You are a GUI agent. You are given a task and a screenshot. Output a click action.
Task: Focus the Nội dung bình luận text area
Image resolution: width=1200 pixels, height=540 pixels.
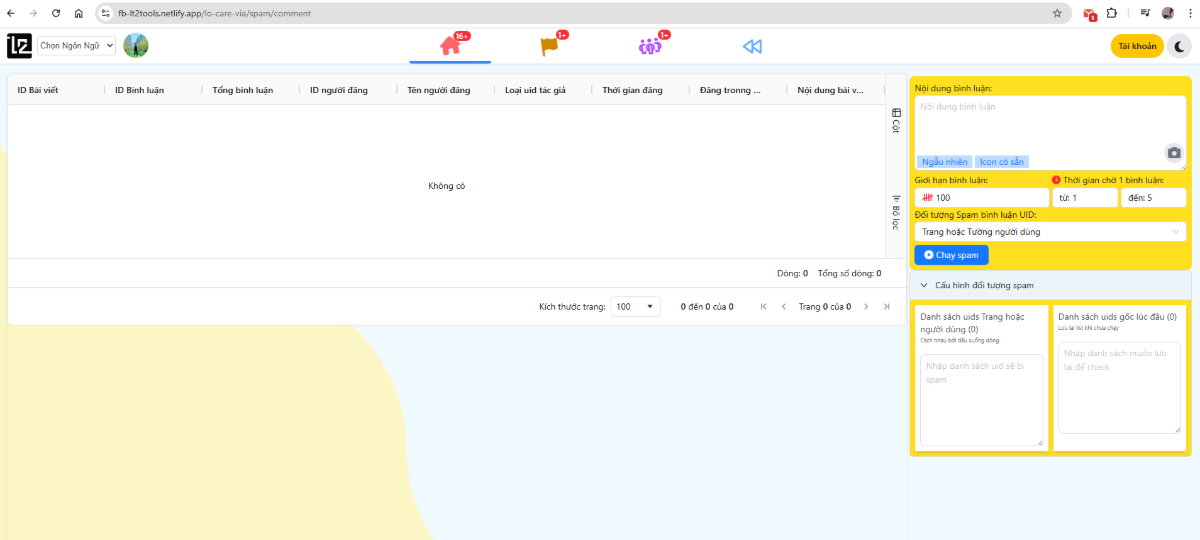1050,133
